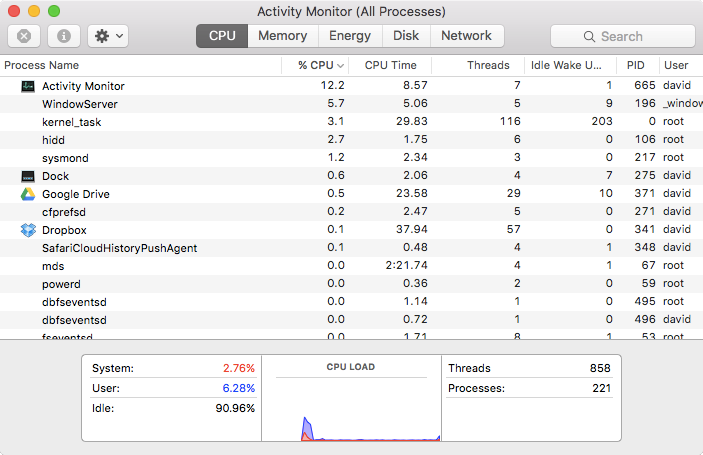
Task: Click the 12.2 CPU percentage value
Action: [x=333, y=85]
